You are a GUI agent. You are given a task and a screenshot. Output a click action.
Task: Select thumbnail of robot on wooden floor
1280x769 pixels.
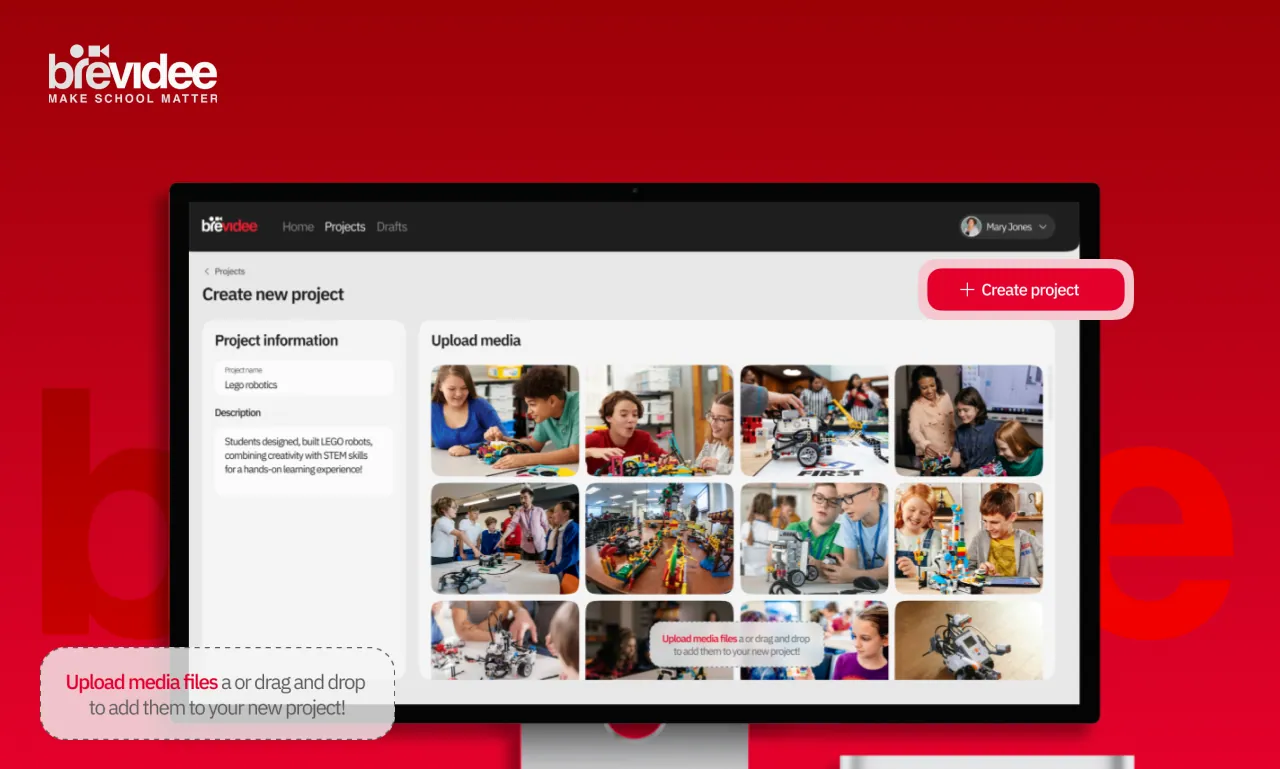tap(968, 640)
